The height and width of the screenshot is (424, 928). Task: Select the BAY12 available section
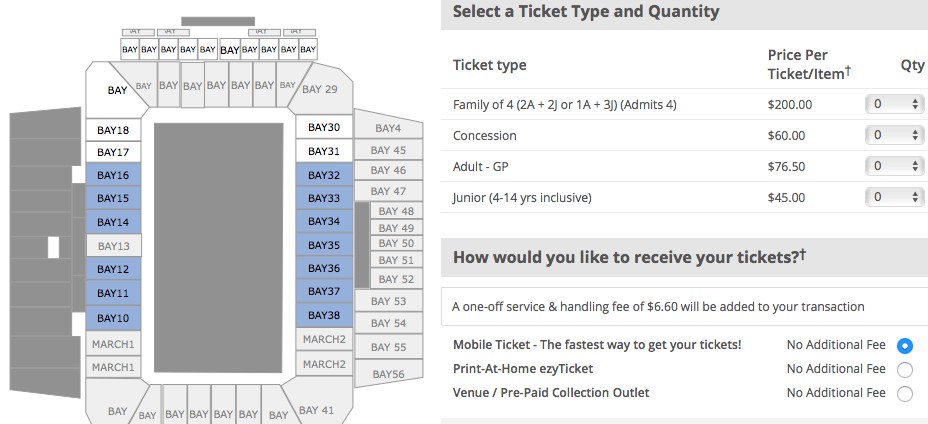point(113,269)
